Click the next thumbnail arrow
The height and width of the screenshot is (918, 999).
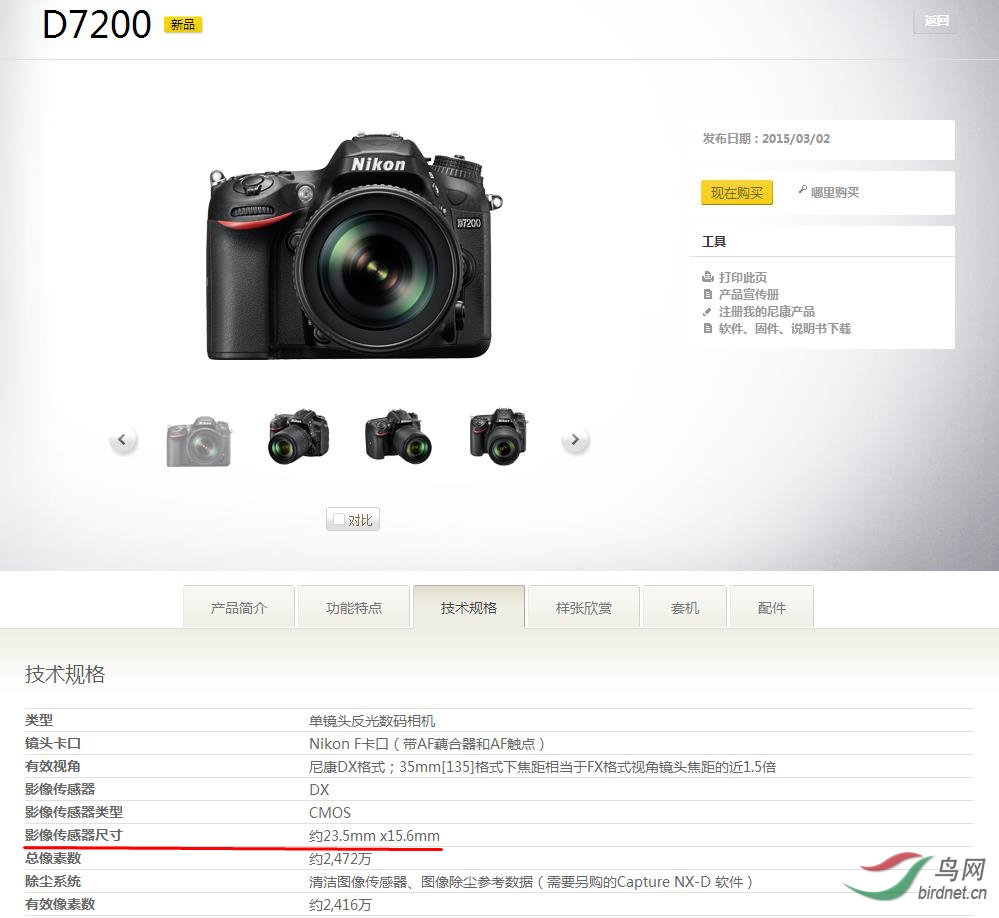pyautogui.click(x=575, y=440)
